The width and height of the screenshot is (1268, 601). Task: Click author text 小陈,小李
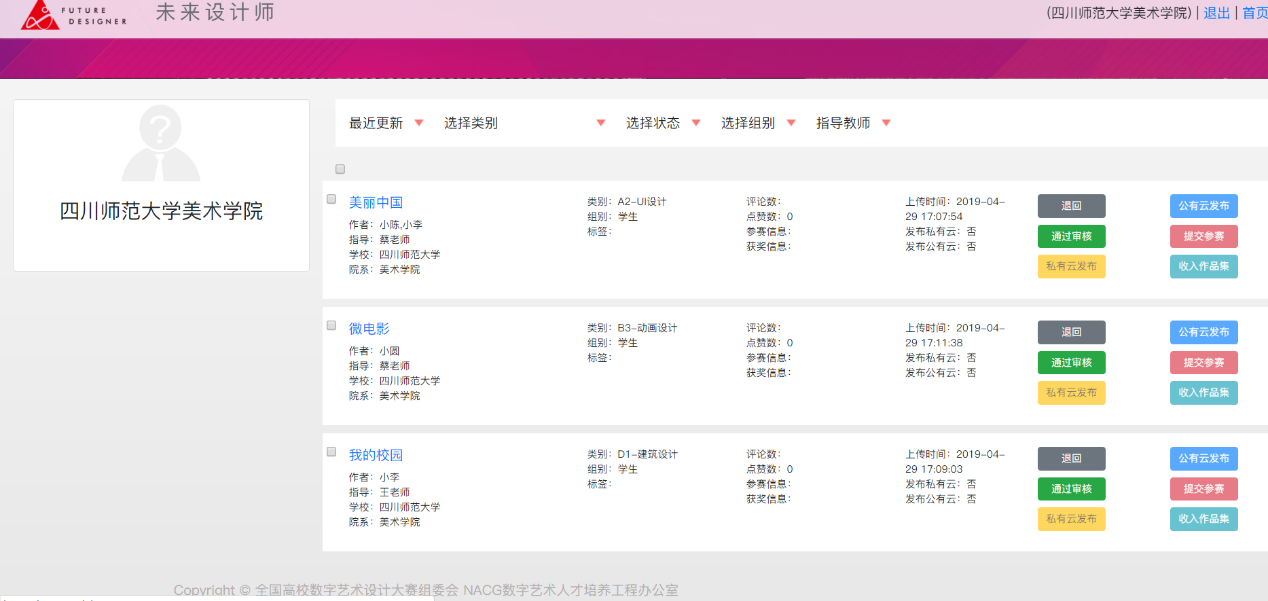pyautogui.click(x=401, y=225)
